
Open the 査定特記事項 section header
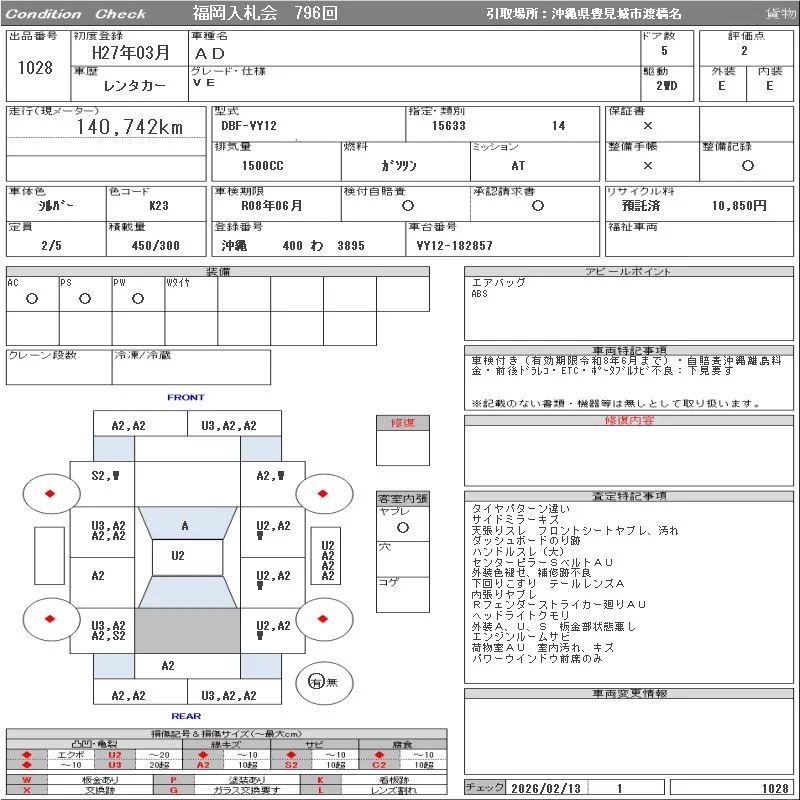point(629,496)
